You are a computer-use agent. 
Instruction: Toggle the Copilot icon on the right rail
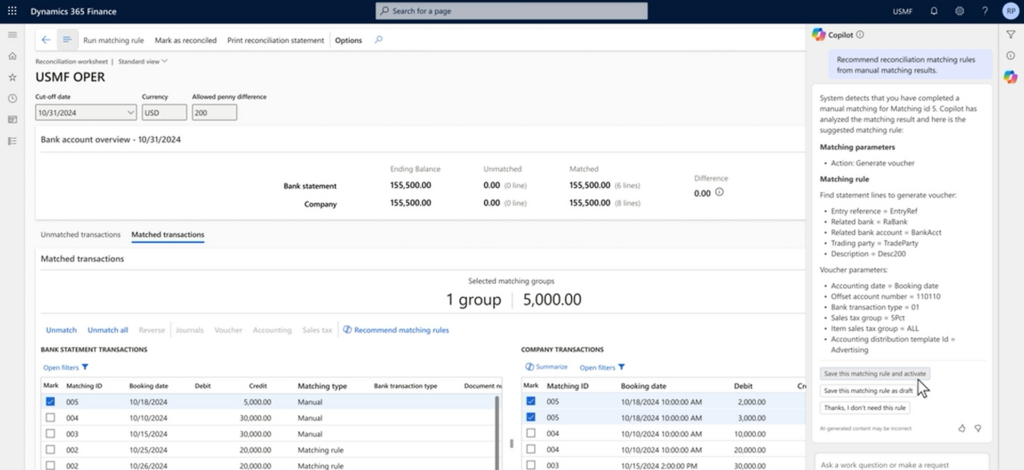[x=1010, y=77]
